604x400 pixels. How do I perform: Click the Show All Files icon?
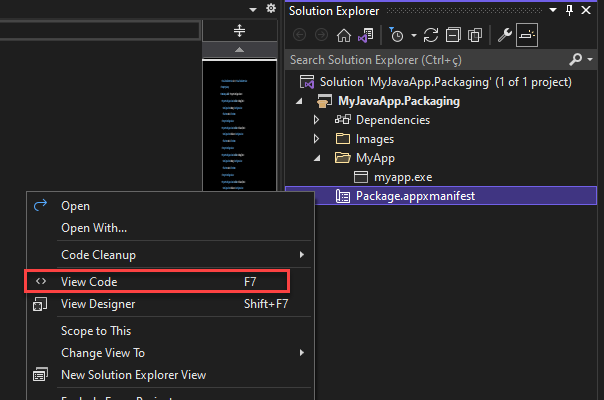475,35
